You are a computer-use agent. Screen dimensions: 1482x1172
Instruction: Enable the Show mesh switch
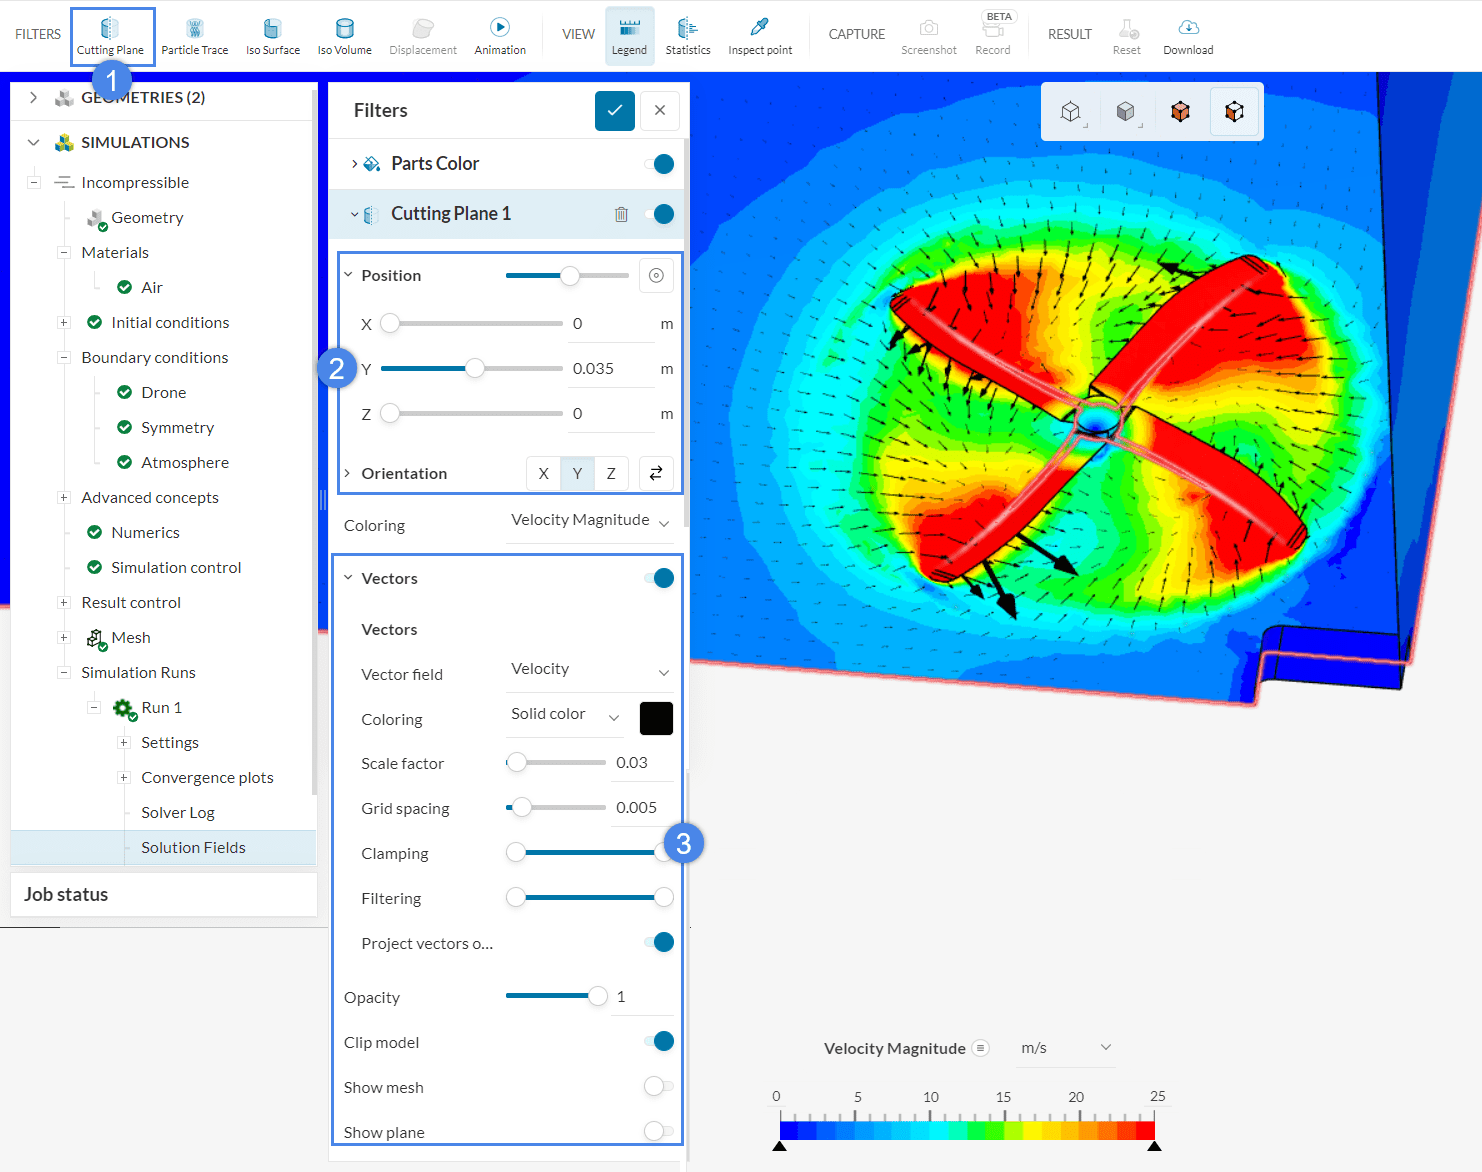tap(658, 1086)
